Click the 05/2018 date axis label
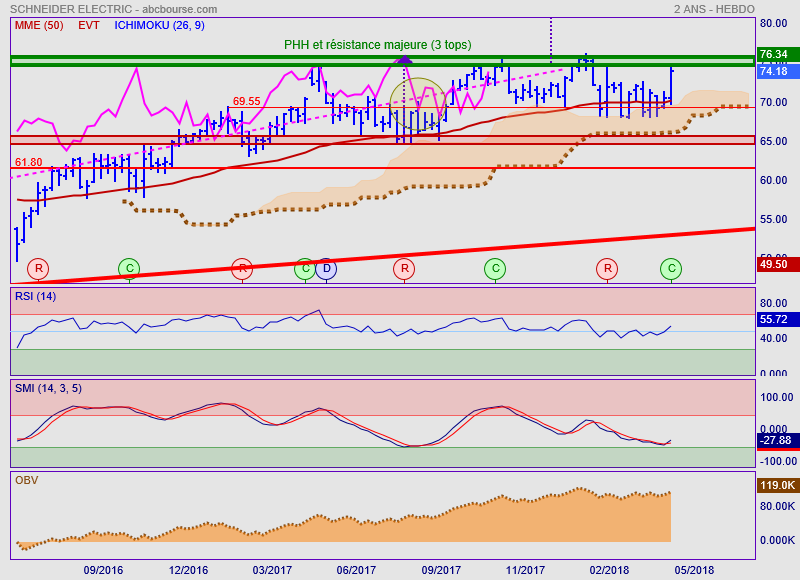The width and height of the screenshot is (800, 580). coord(694,570)
